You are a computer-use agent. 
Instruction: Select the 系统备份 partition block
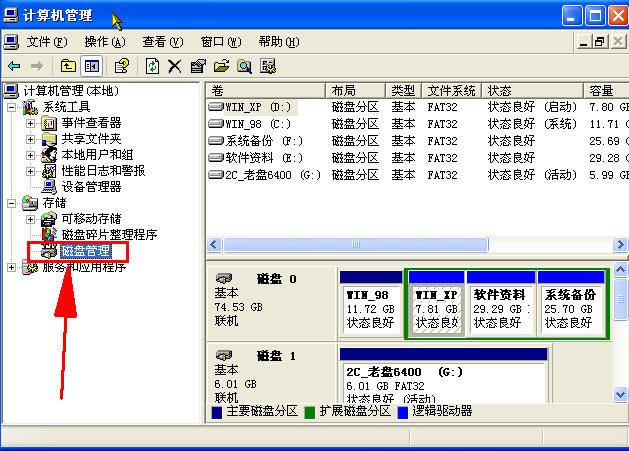[571, 304]
